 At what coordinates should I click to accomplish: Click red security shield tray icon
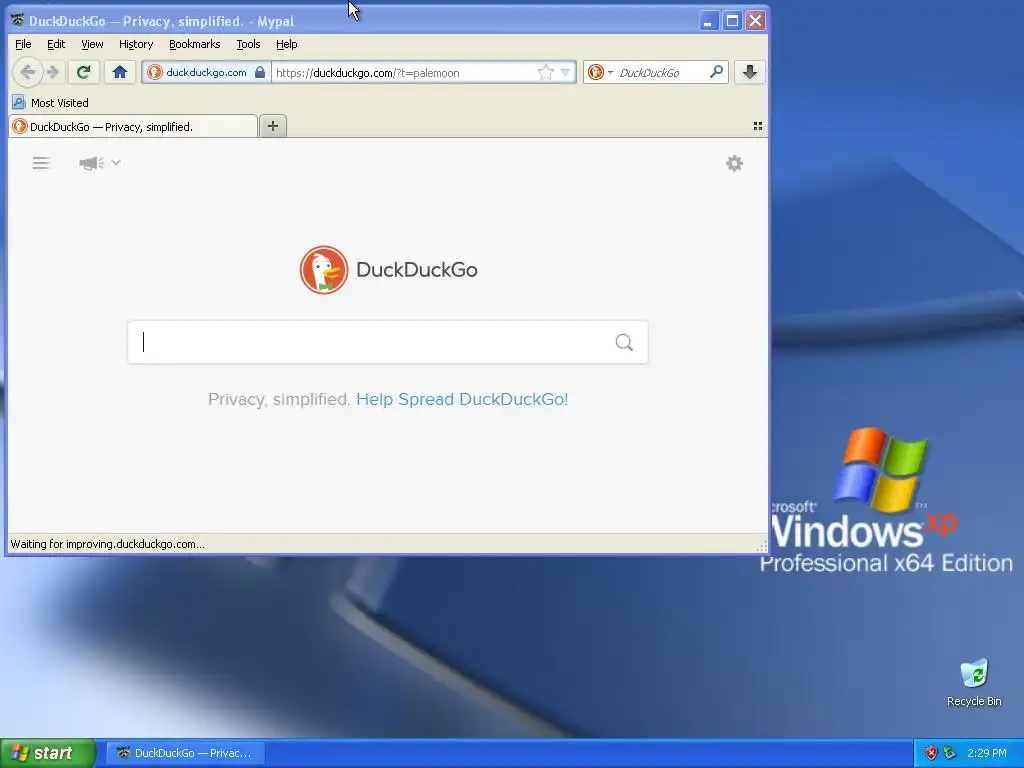[931, 753]
